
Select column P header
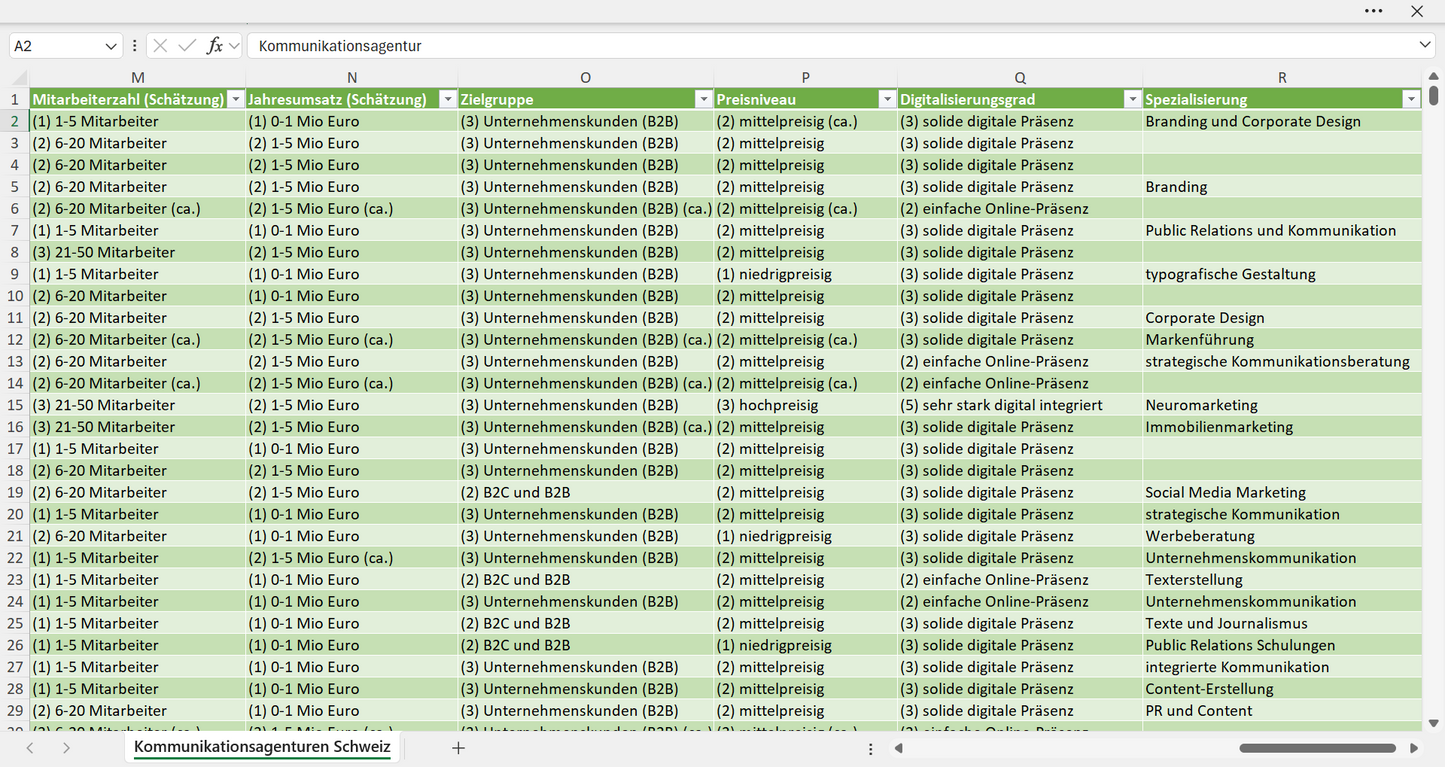coord(806,78)
